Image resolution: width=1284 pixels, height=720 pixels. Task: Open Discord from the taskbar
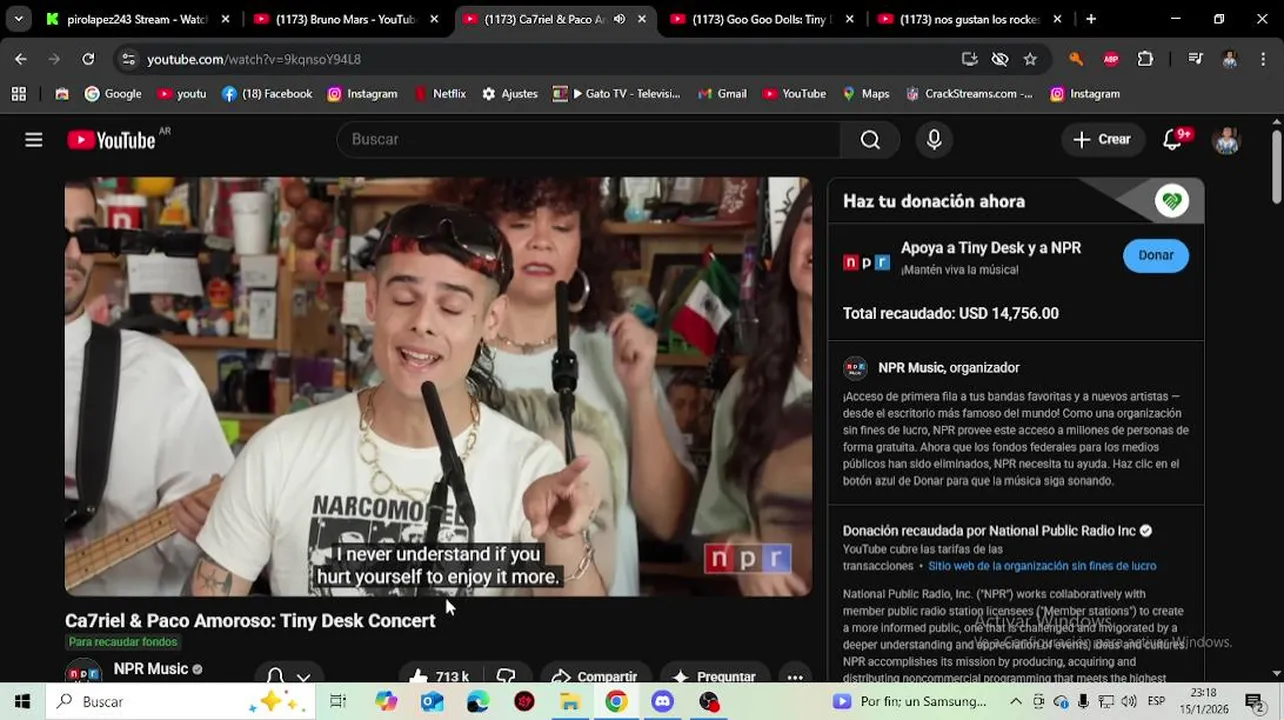click(662, 702)
